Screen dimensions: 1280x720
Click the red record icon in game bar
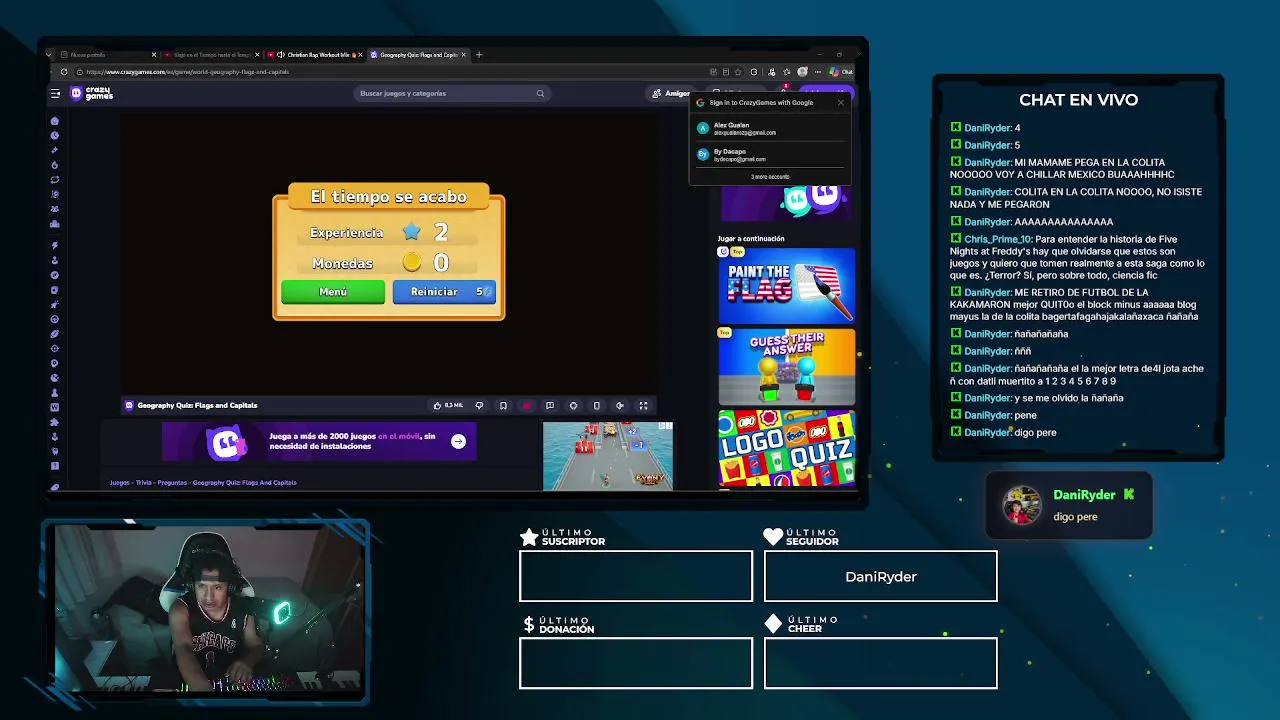(x=526, y=405)
